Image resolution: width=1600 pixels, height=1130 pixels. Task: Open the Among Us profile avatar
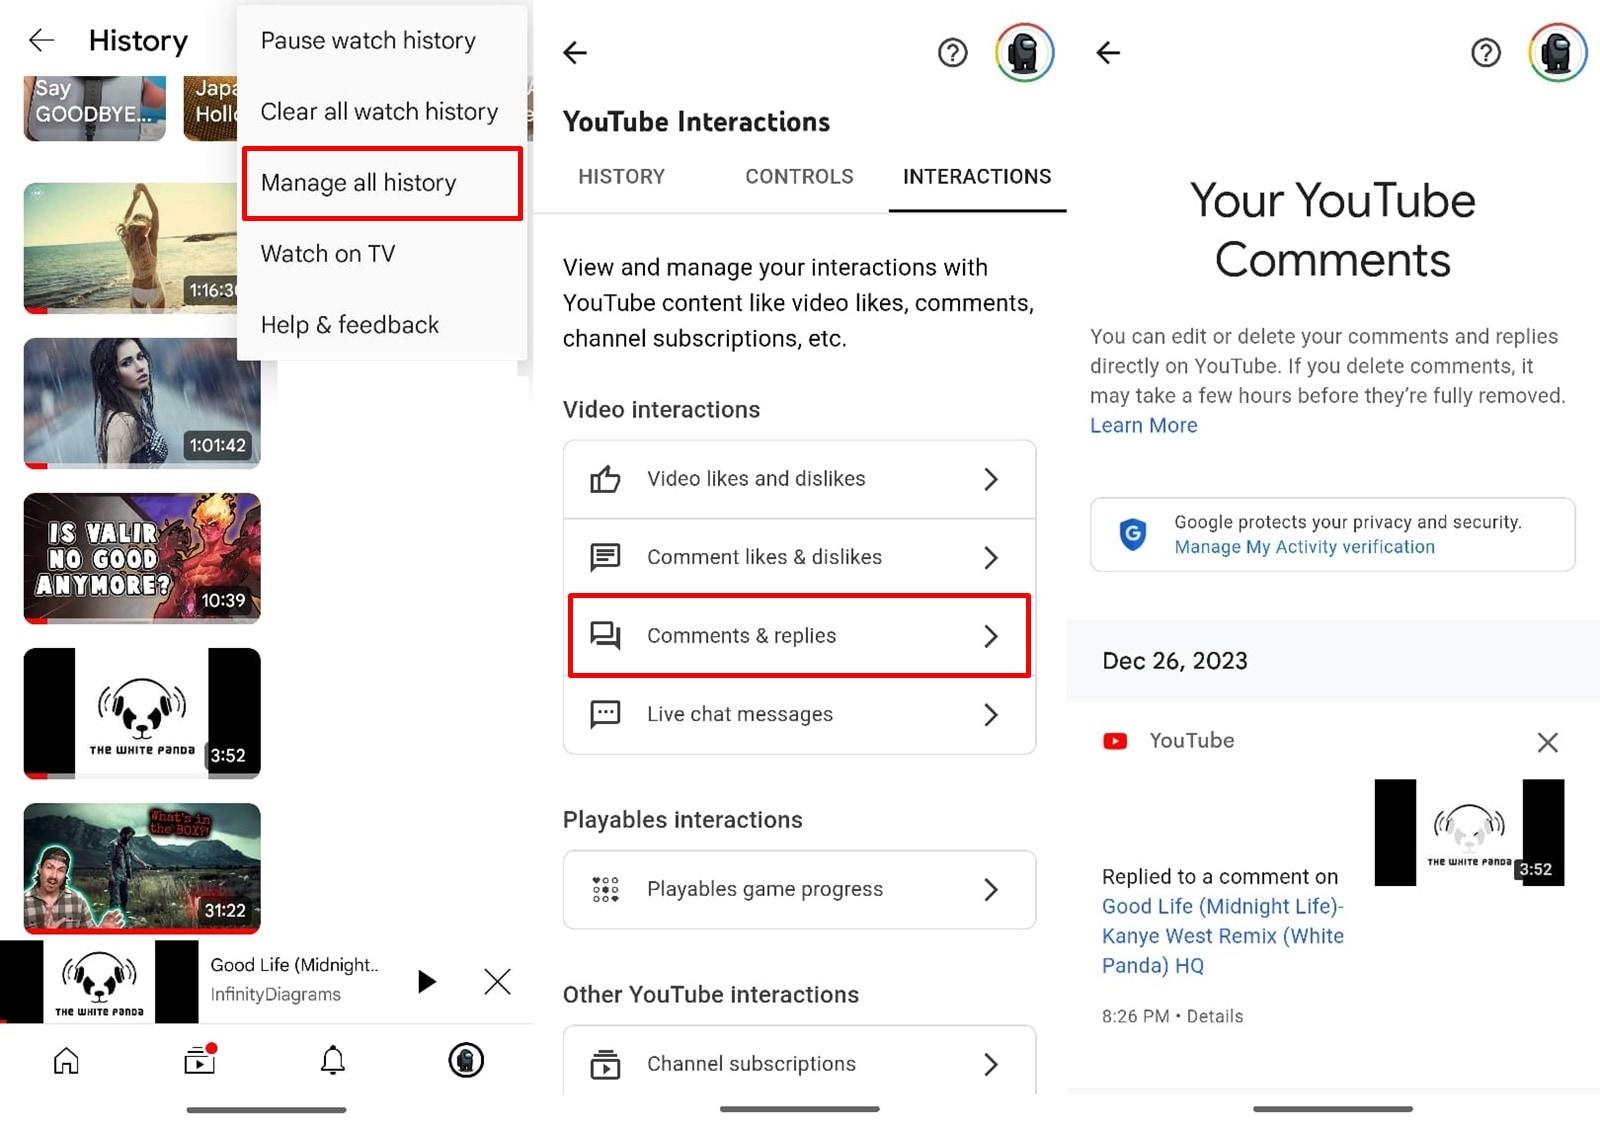tap(1023, 52)
